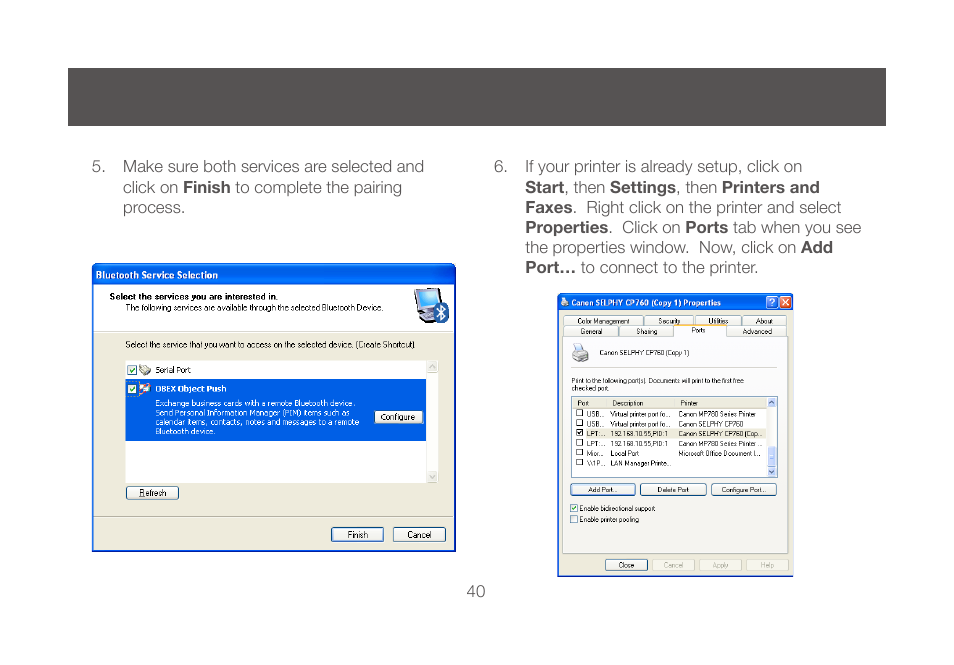Toggle the Serial Port checkbox

pyautogui.click(x=131, y=370)
